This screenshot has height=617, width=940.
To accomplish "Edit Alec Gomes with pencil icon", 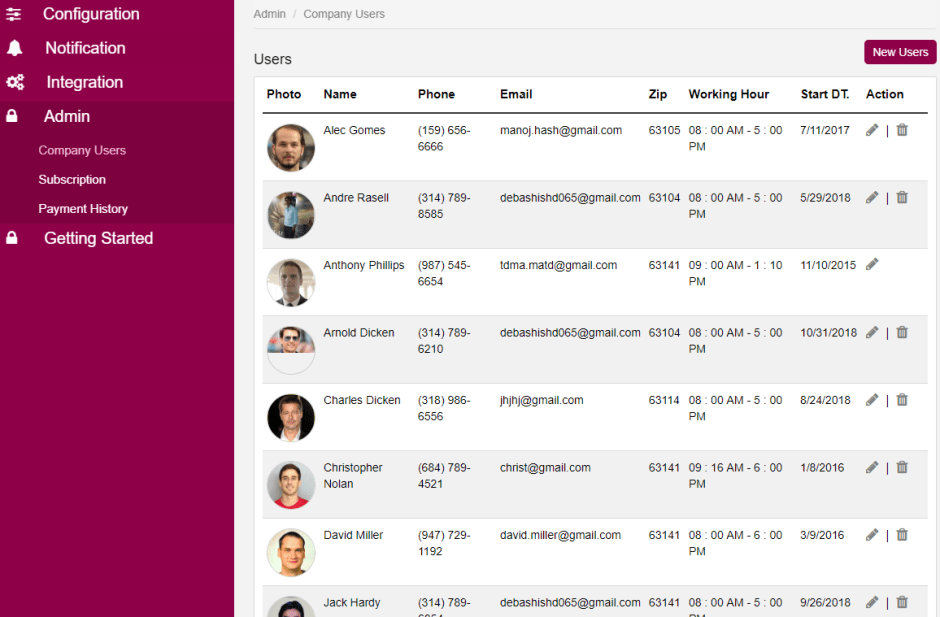I will [872, 130].
